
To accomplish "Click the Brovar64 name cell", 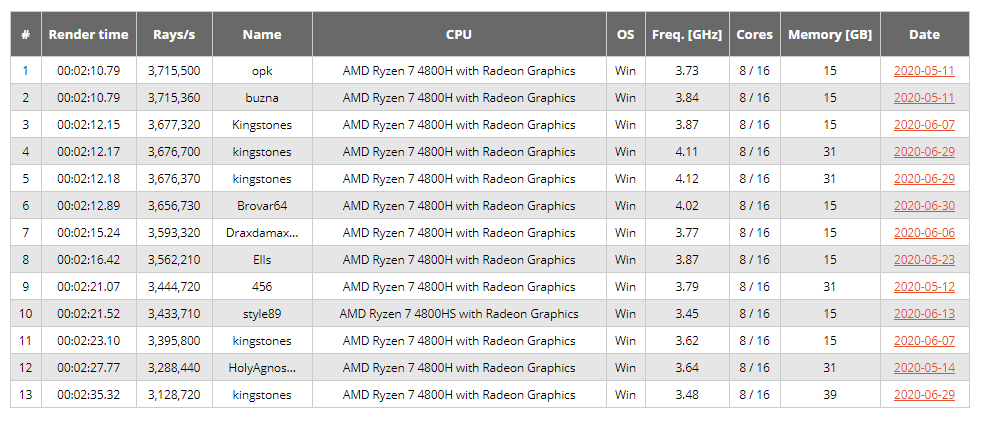I will click(262, 206).
